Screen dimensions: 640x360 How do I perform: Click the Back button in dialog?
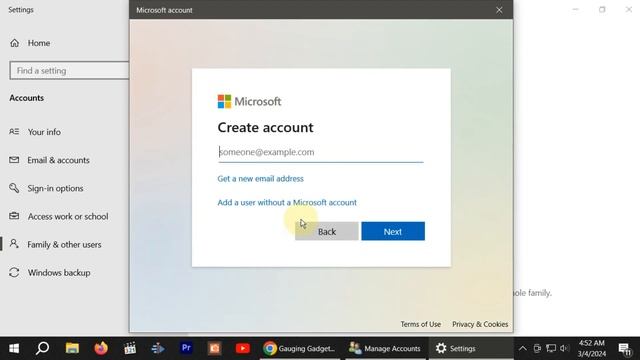tap(327, 231)
